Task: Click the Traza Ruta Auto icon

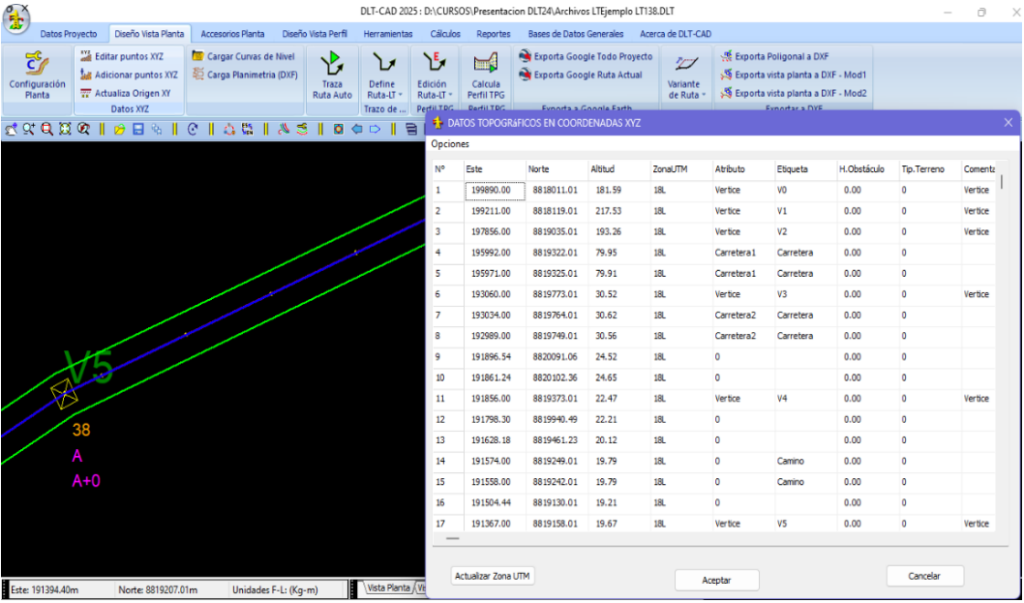Action: pyautogui.click(x=332, y=74)
